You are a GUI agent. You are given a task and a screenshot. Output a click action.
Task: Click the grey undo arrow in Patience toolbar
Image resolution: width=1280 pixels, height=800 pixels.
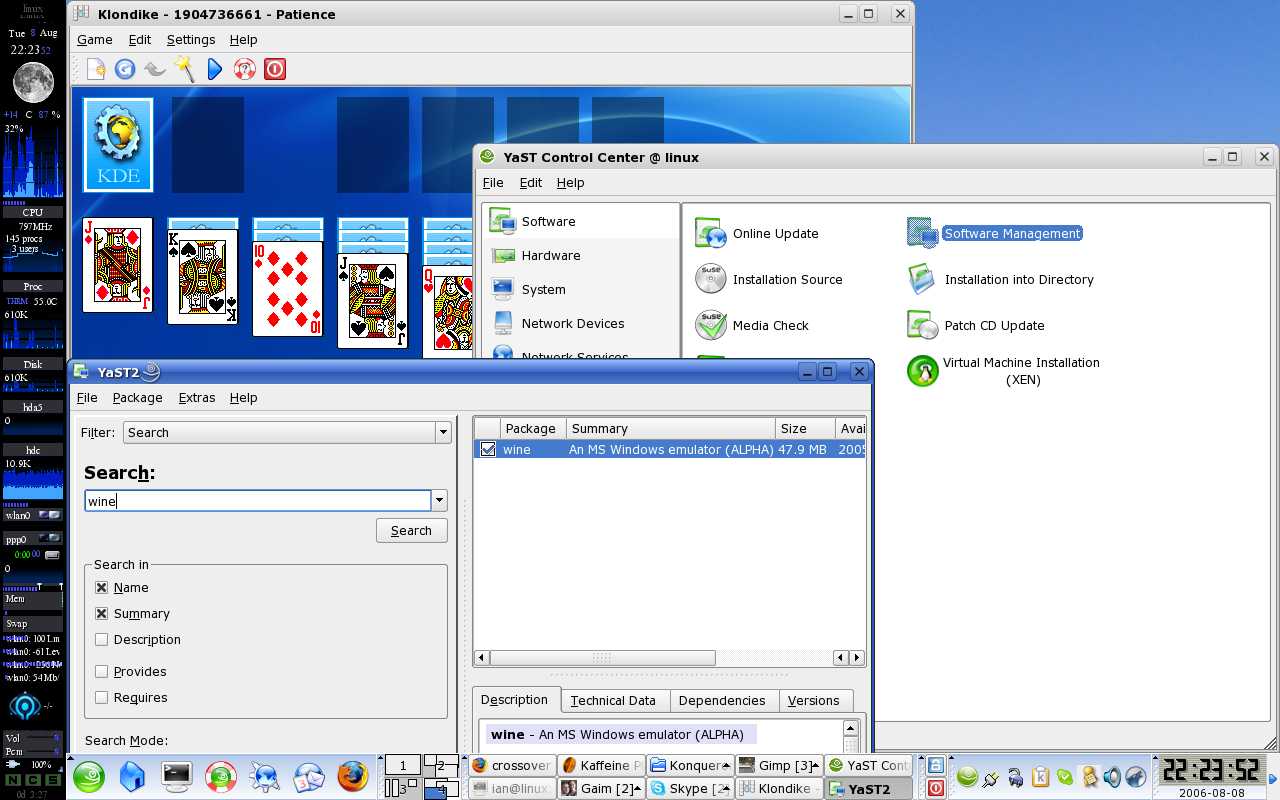[x=155, y=69]
